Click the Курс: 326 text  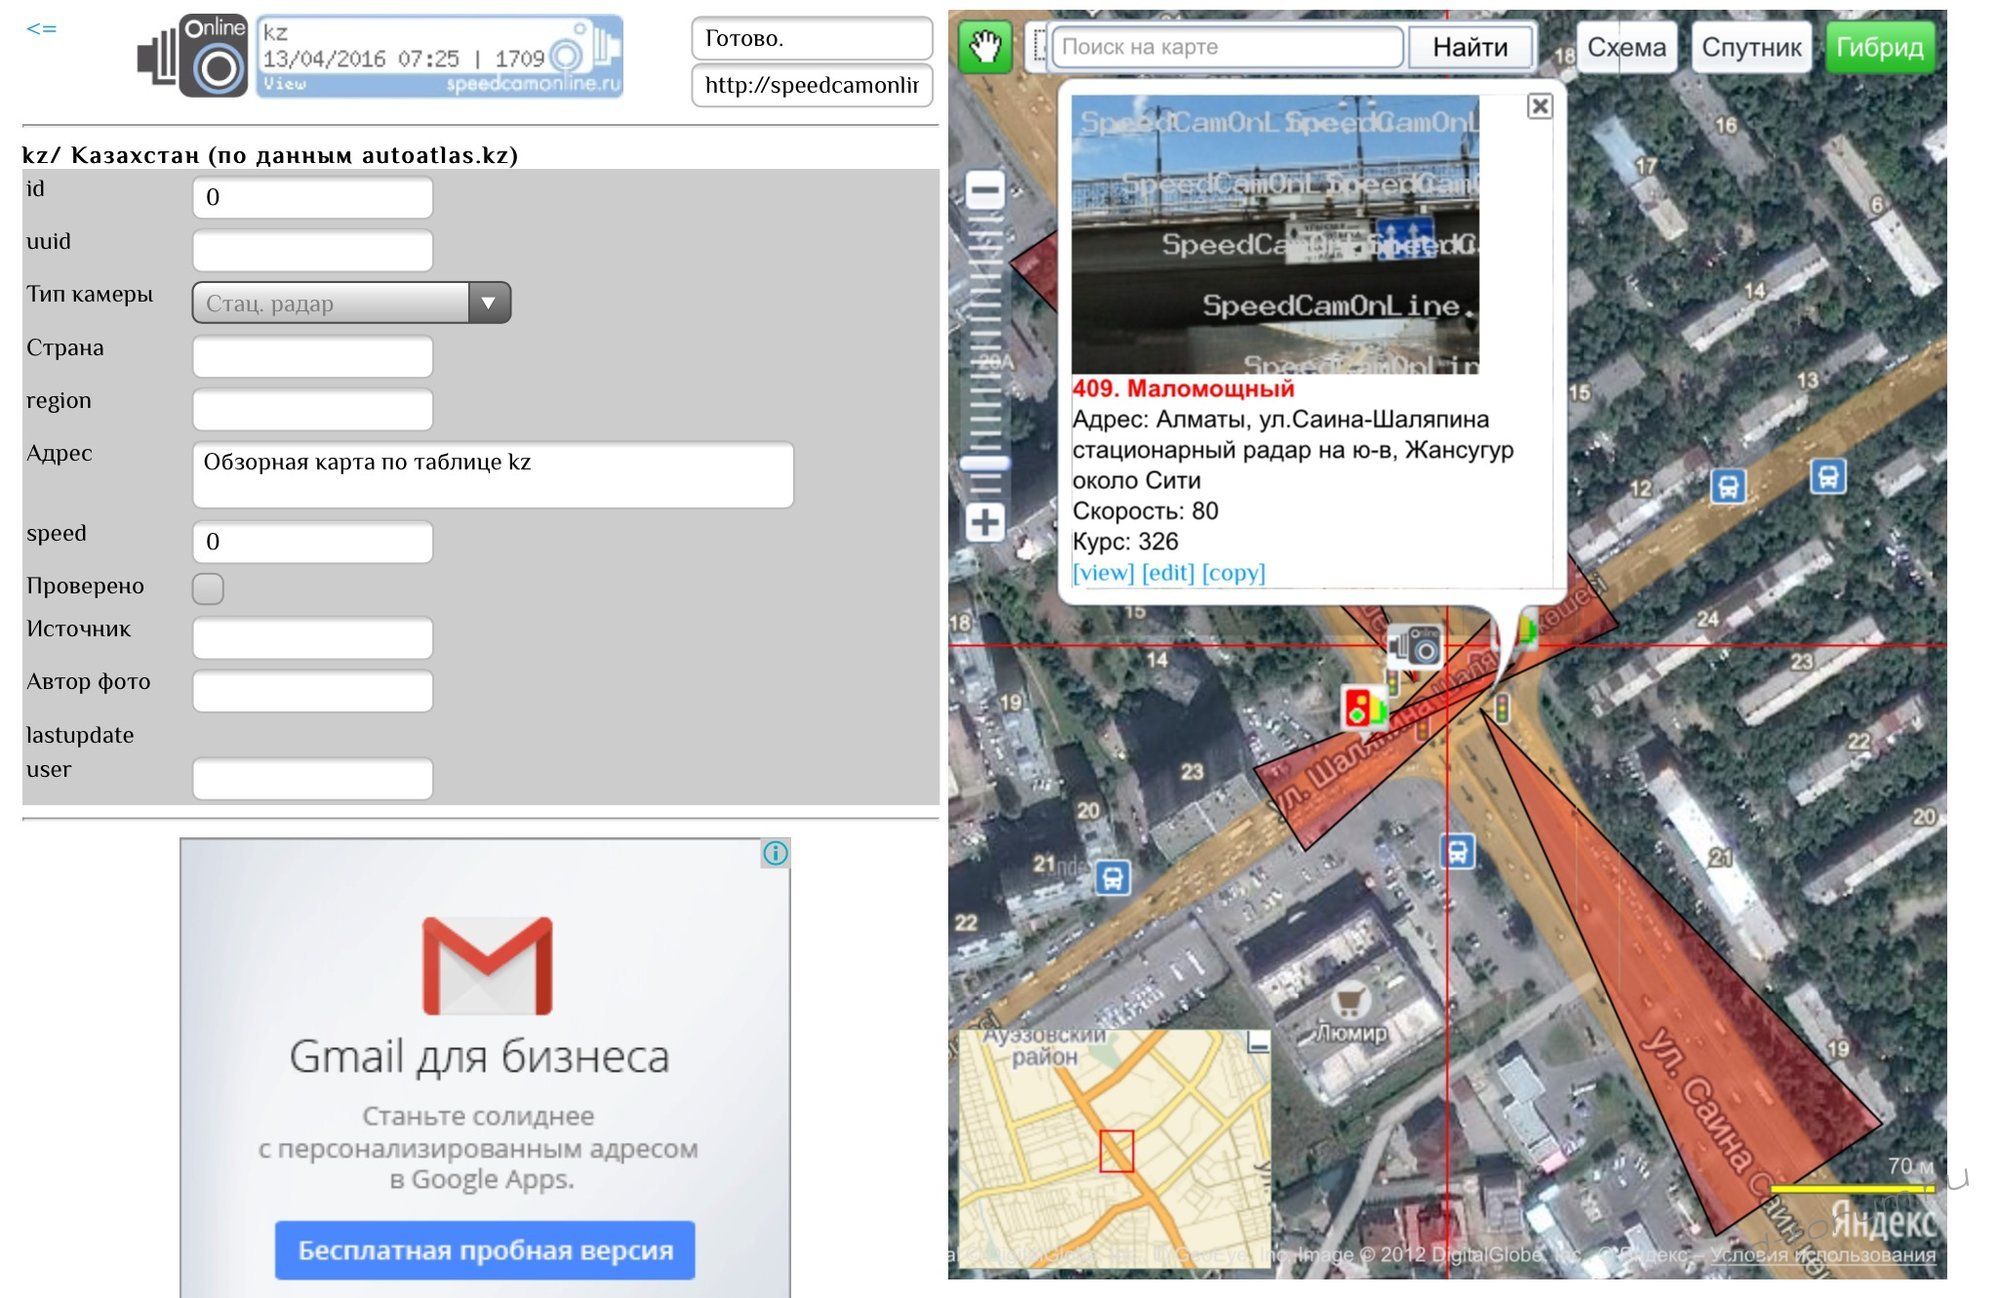1125,542
